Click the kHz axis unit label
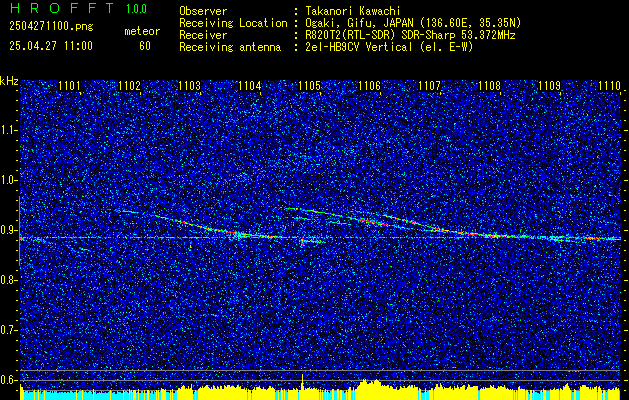This screenshot has height=400, width=629. (9, 81)
